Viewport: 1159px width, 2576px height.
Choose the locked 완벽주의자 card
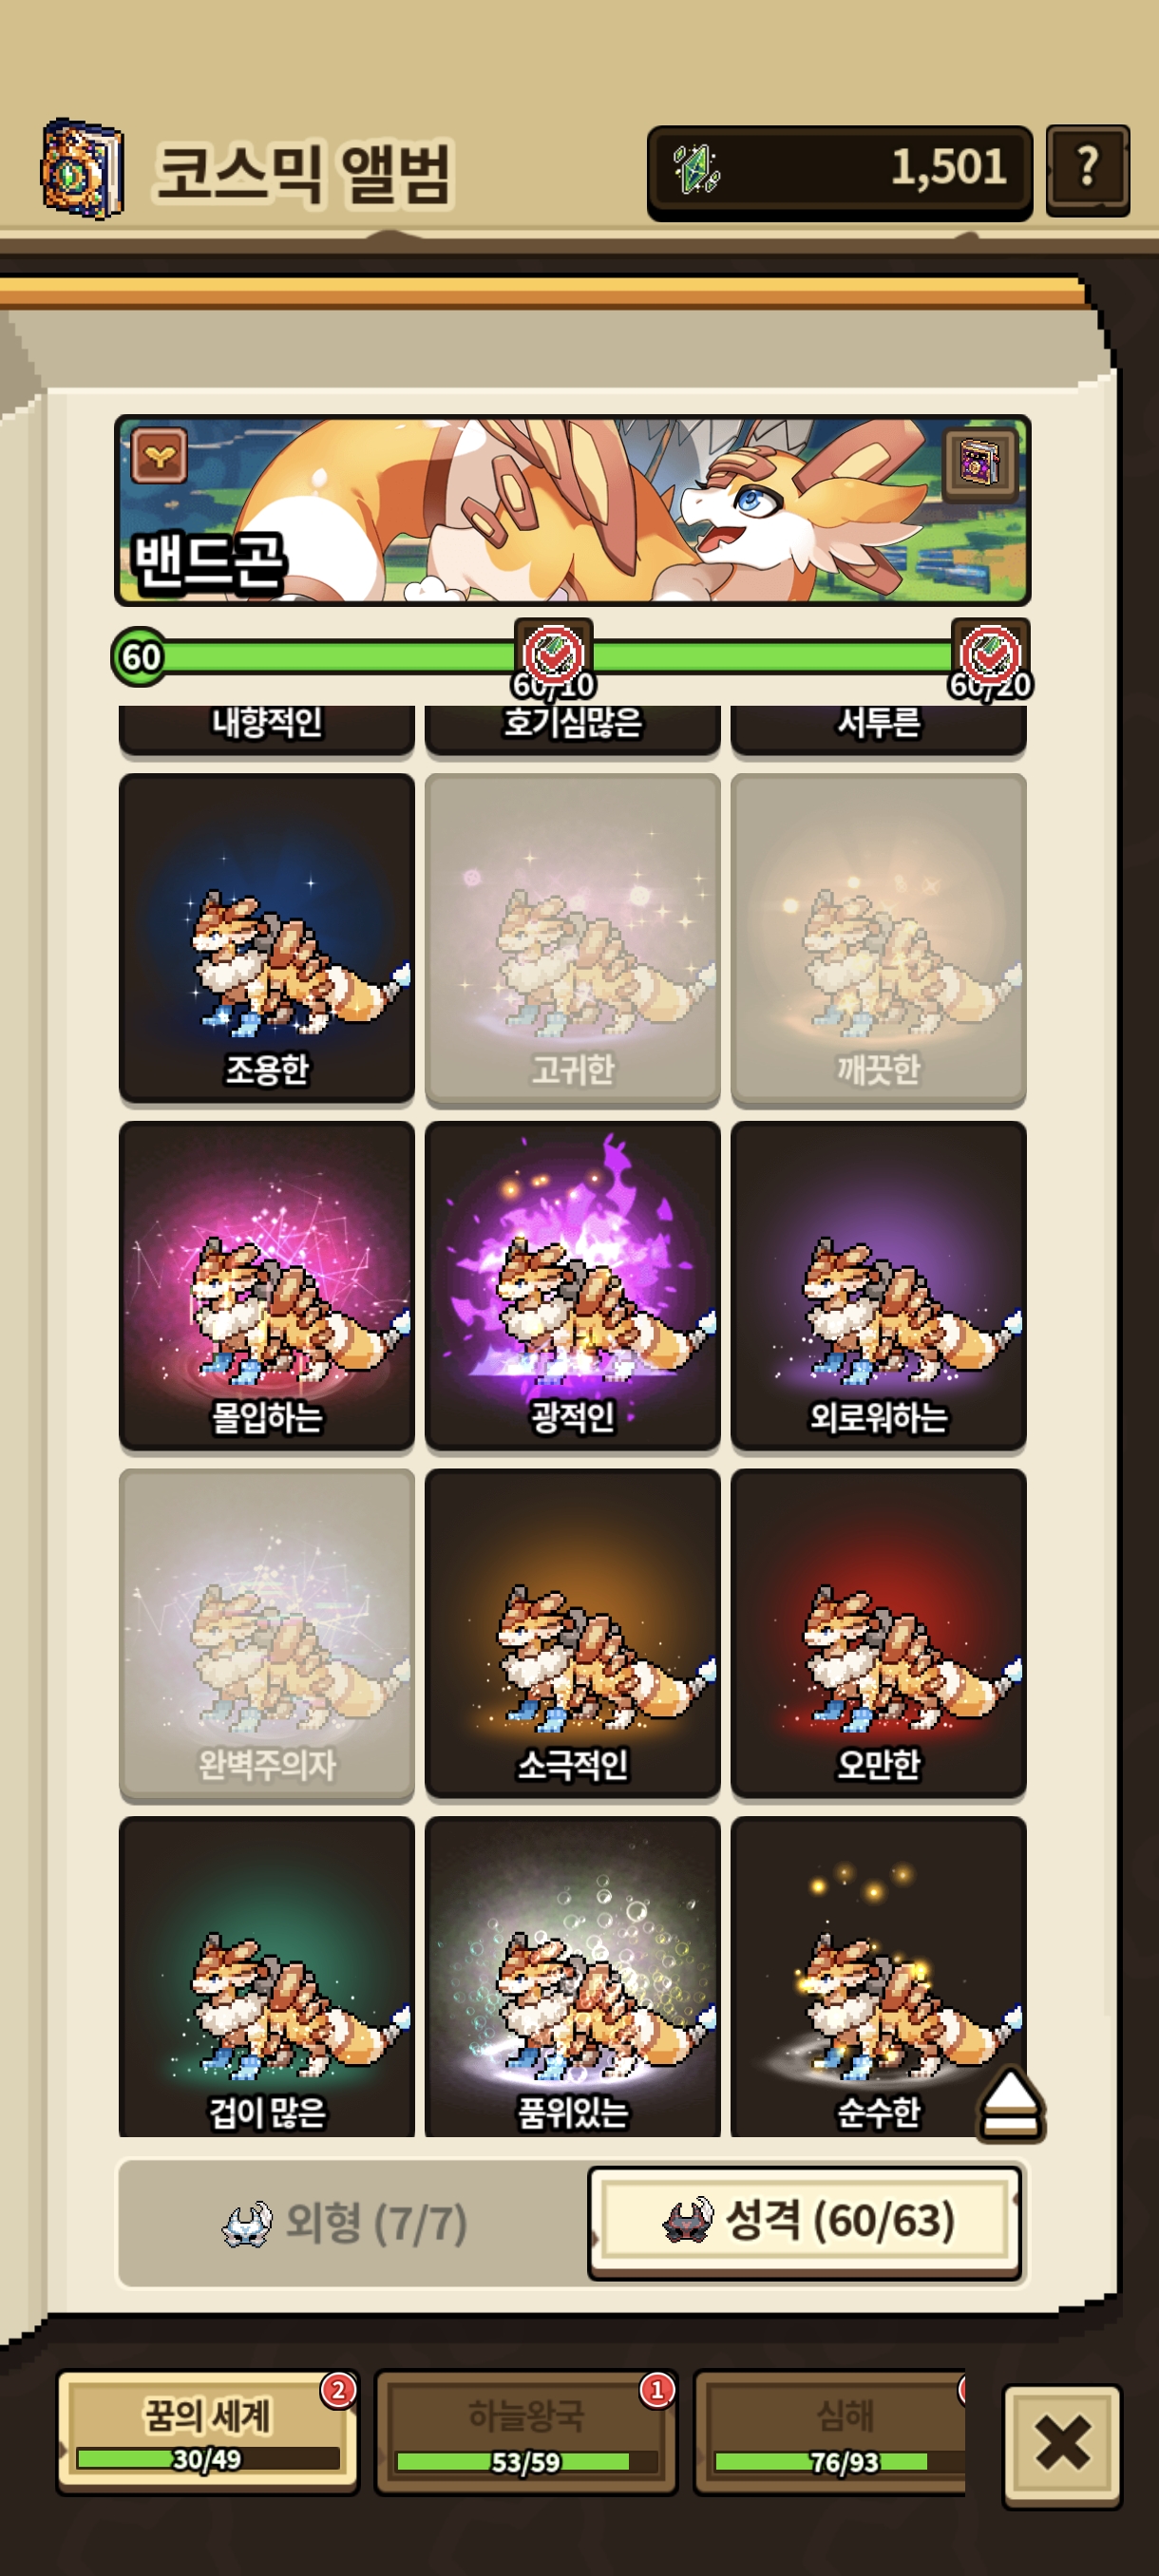pyautogui.click(x=267, y=1634)
